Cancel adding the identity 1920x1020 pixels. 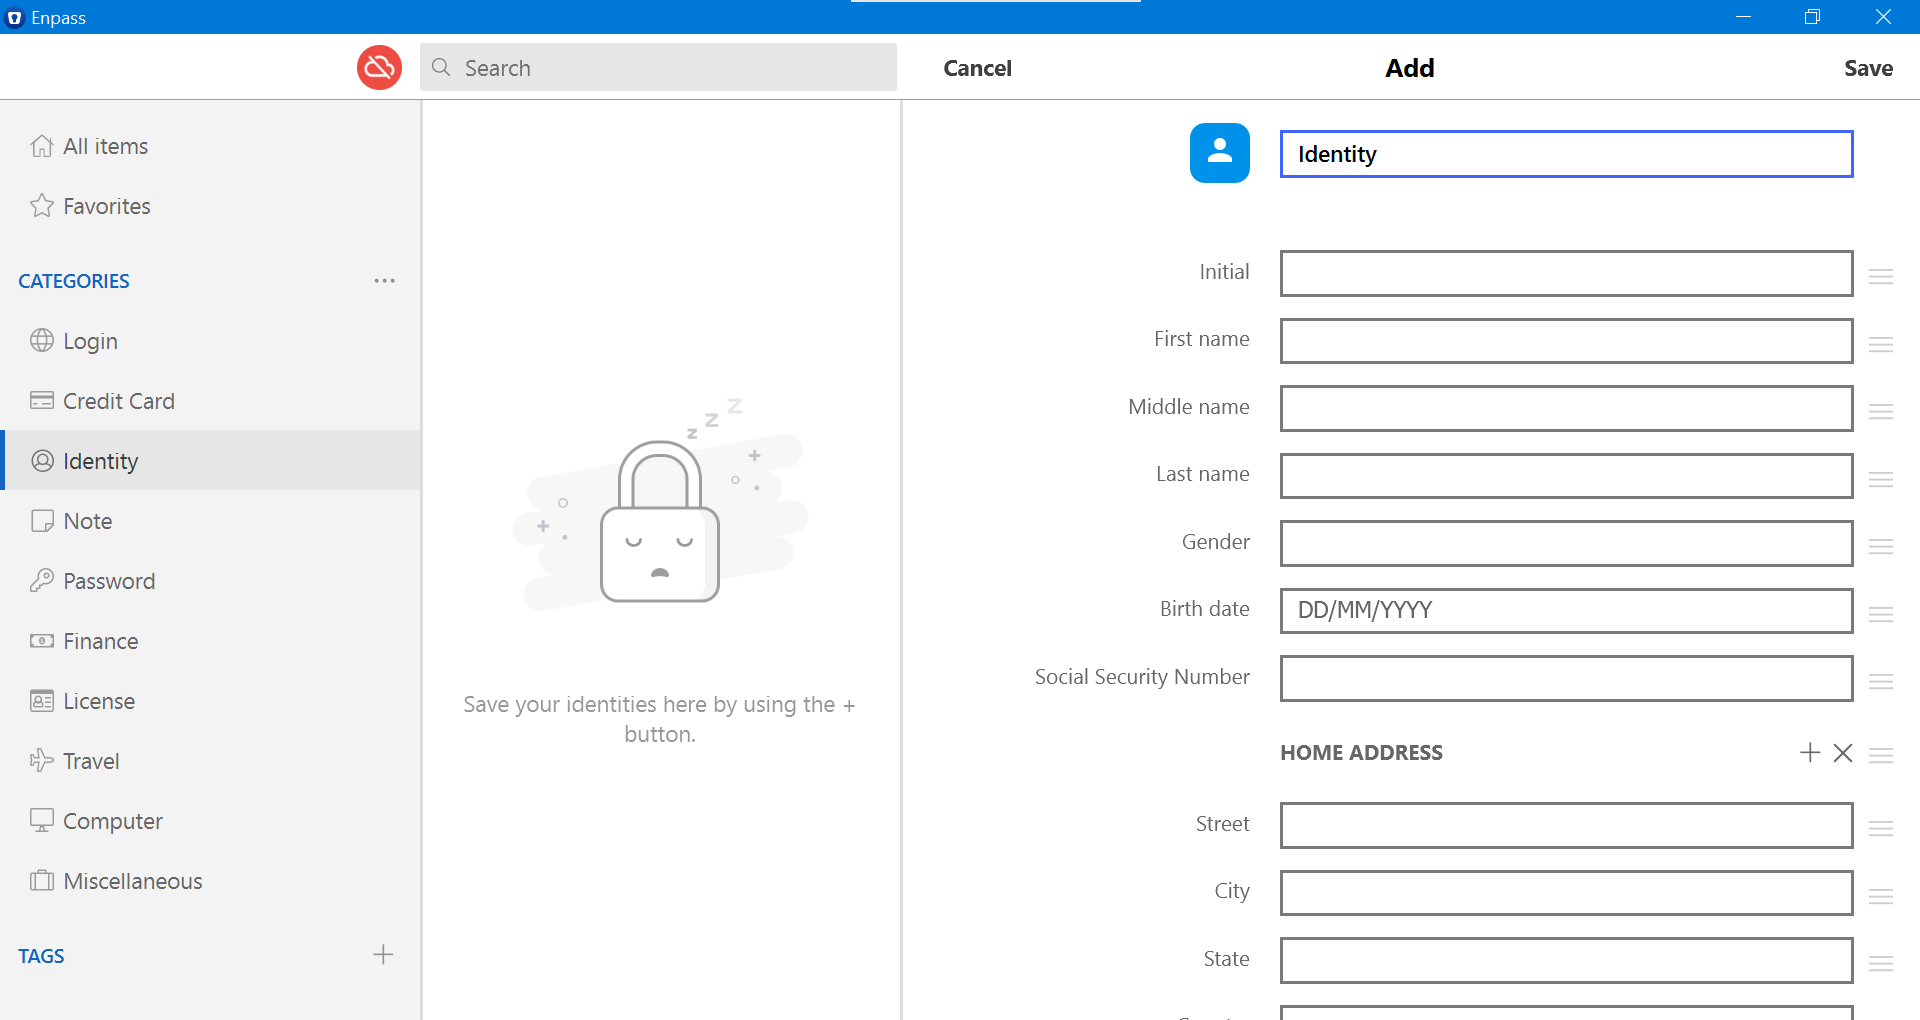point(977,68)
